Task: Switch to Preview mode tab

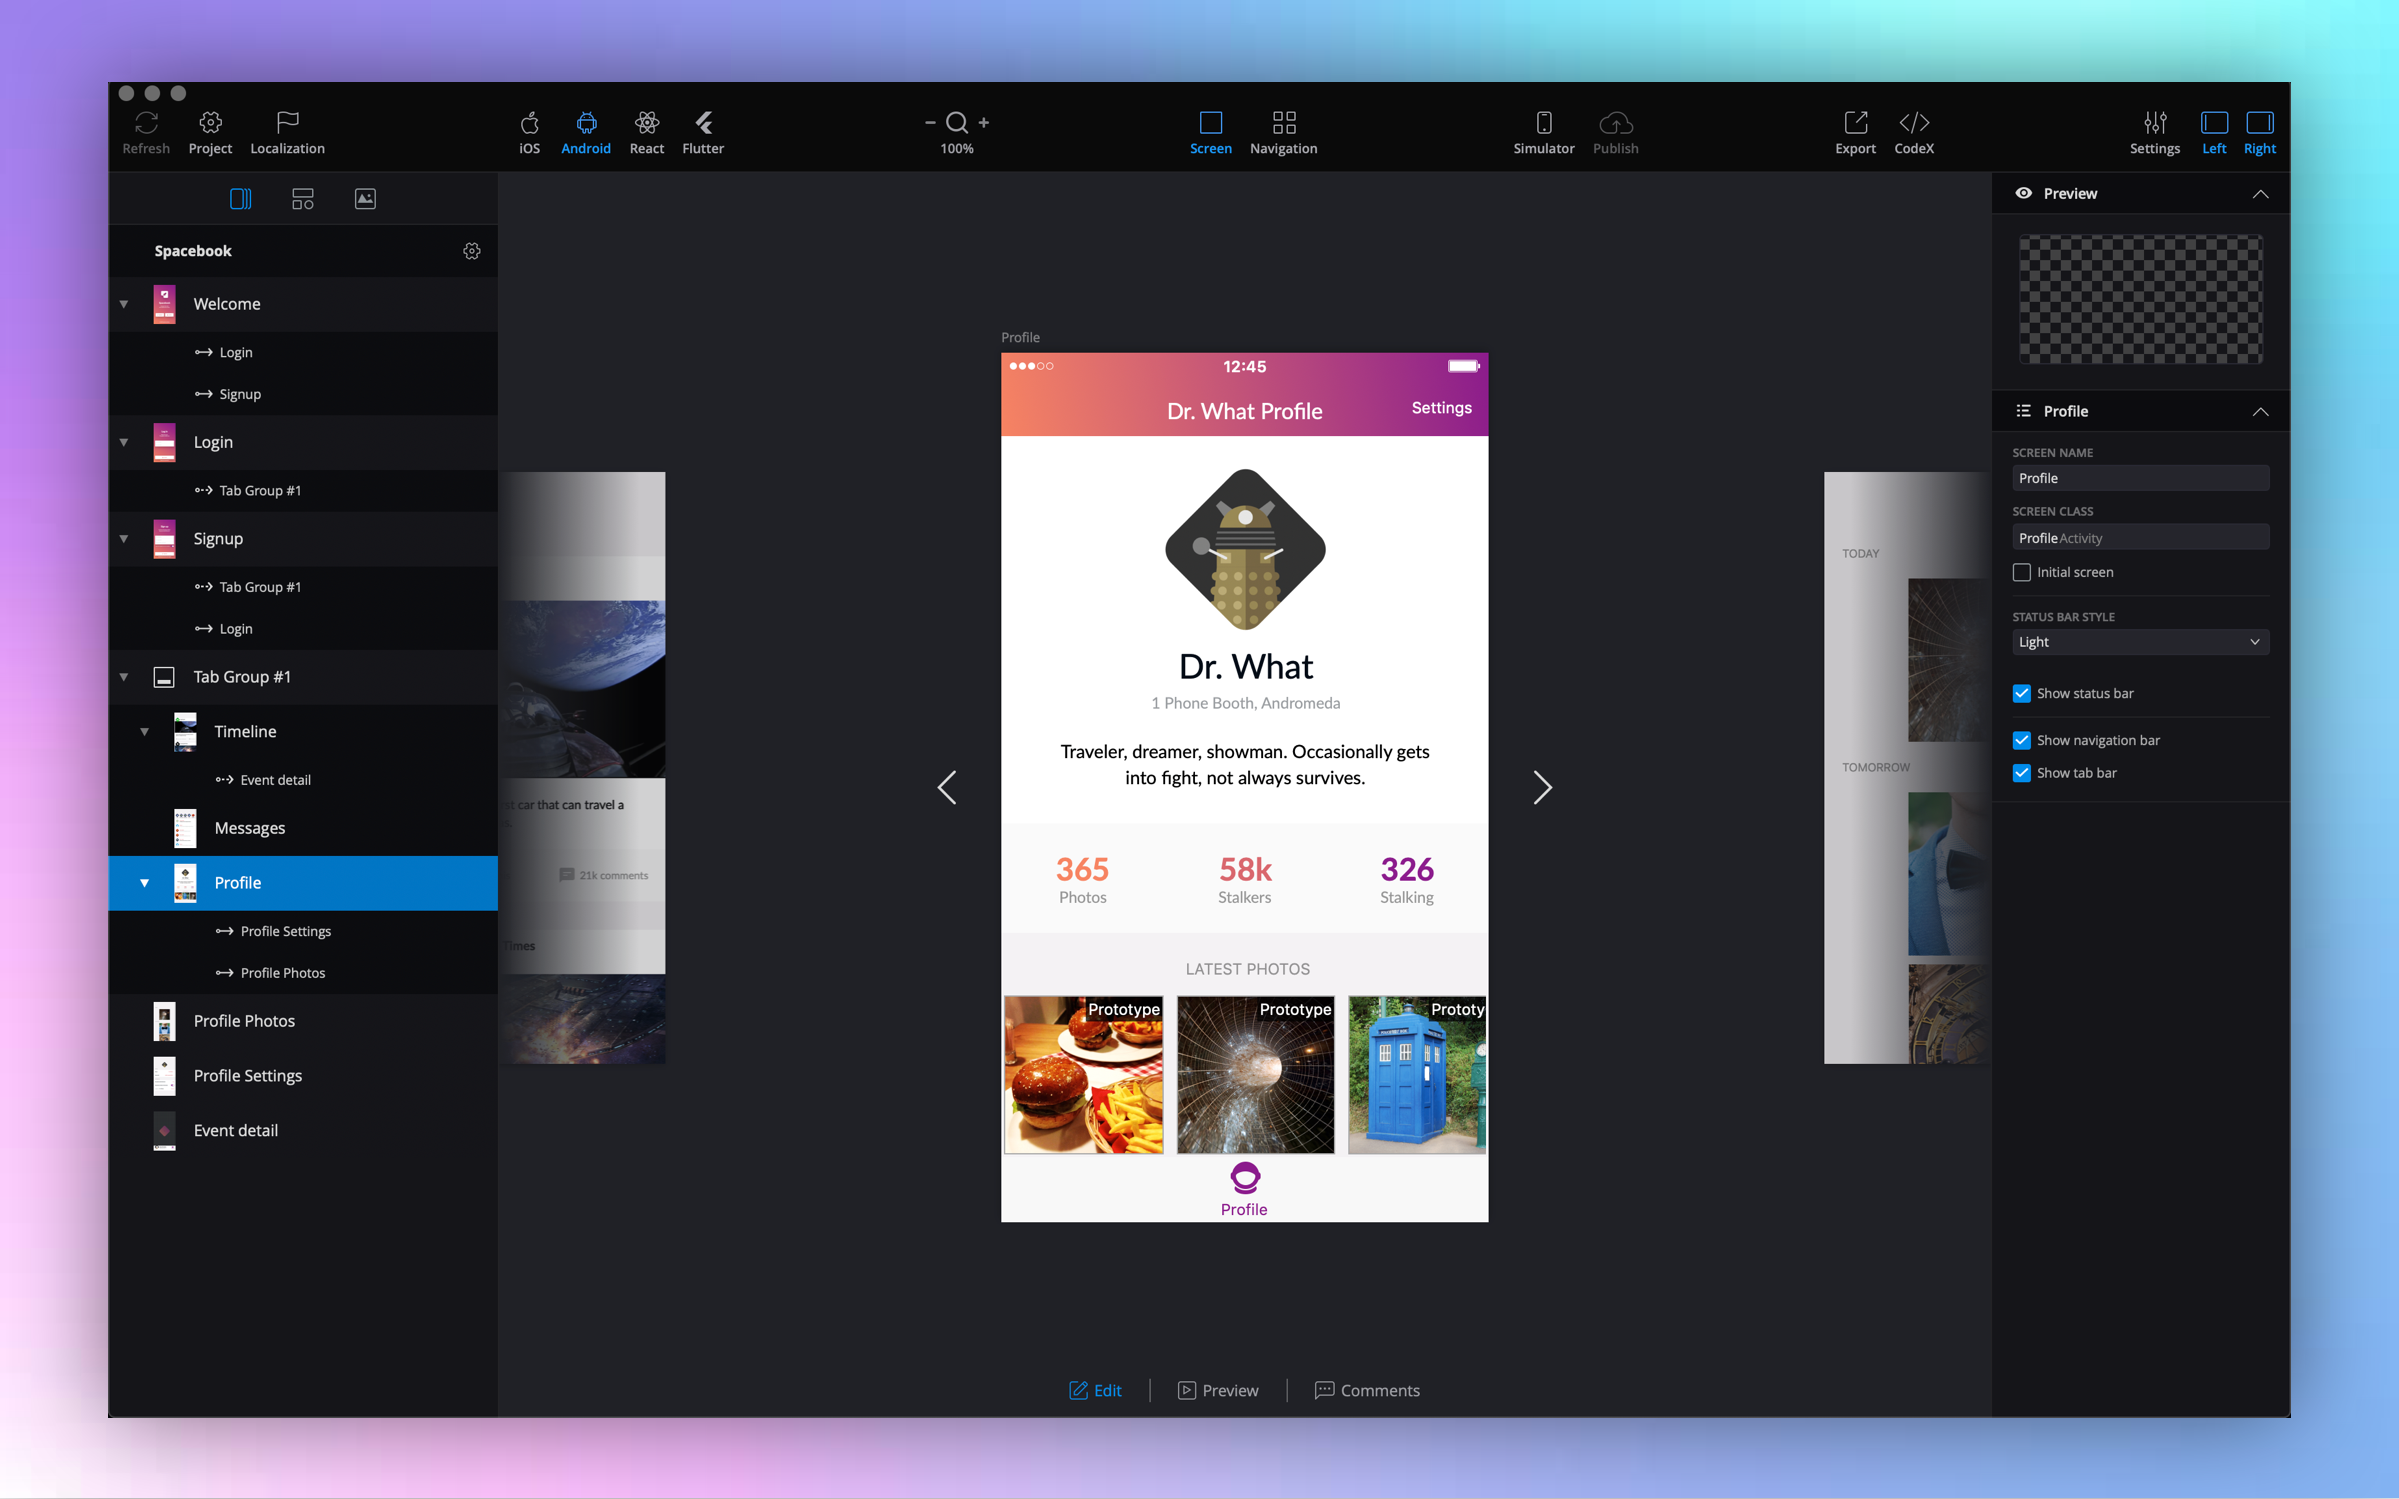Action: point(1218,1390)
